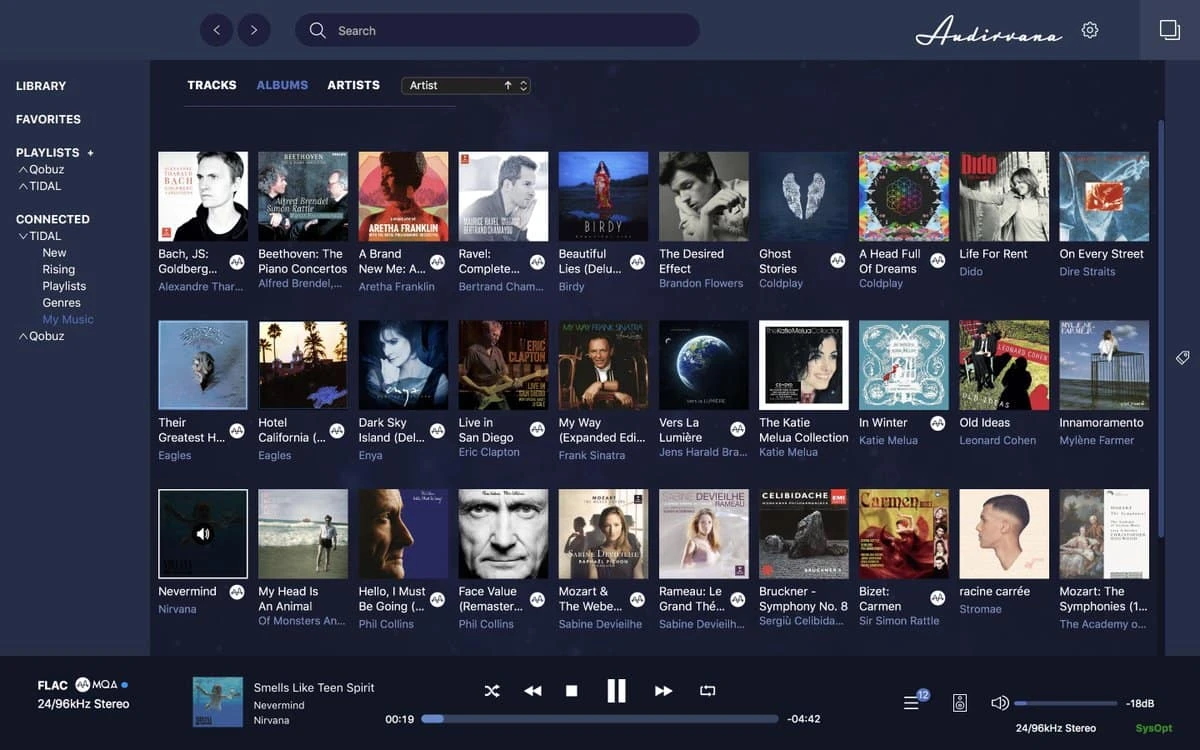Open the play queue showing 12 tracks
Screen dimensions: 1200x750
coord(911,702)
